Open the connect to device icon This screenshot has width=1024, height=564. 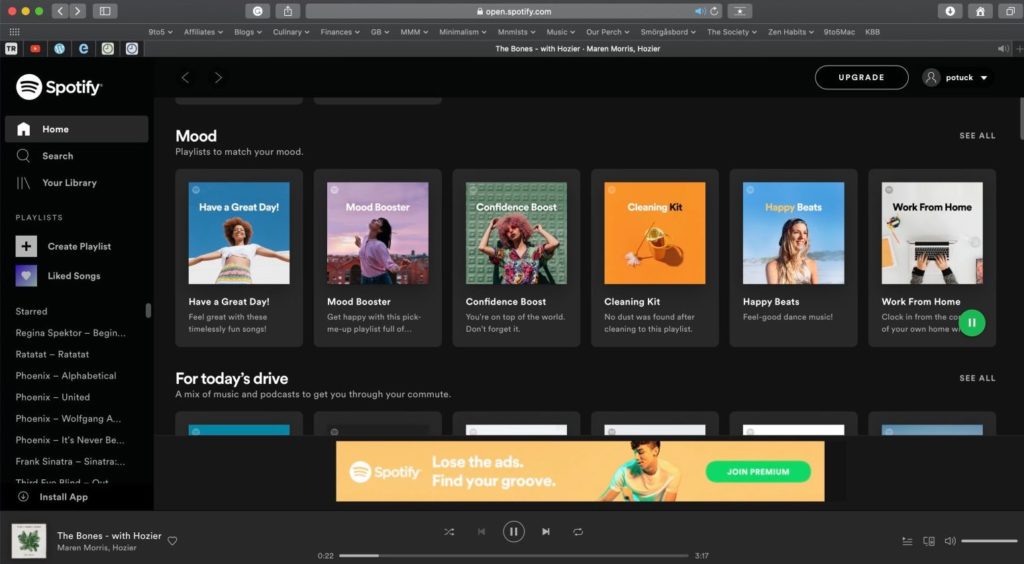point(929,541)
